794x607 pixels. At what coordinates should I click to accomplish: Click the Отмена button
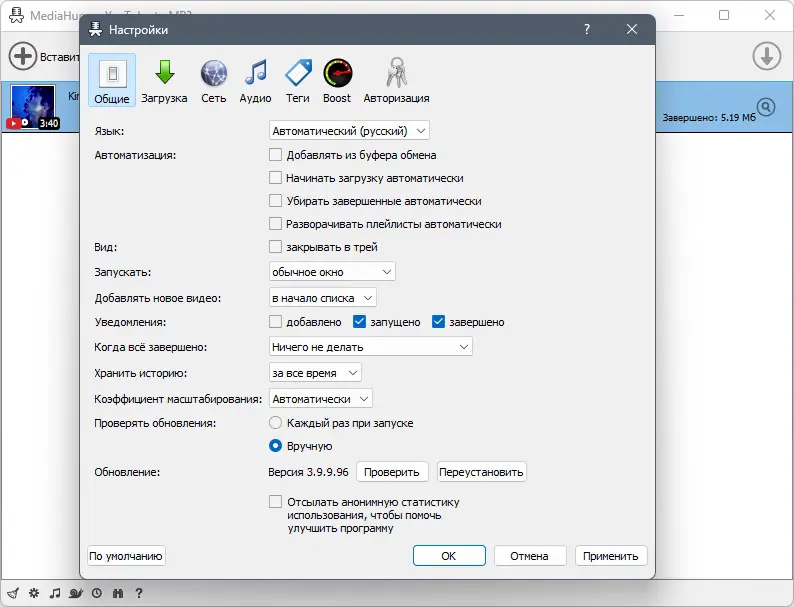coord(530,556)
